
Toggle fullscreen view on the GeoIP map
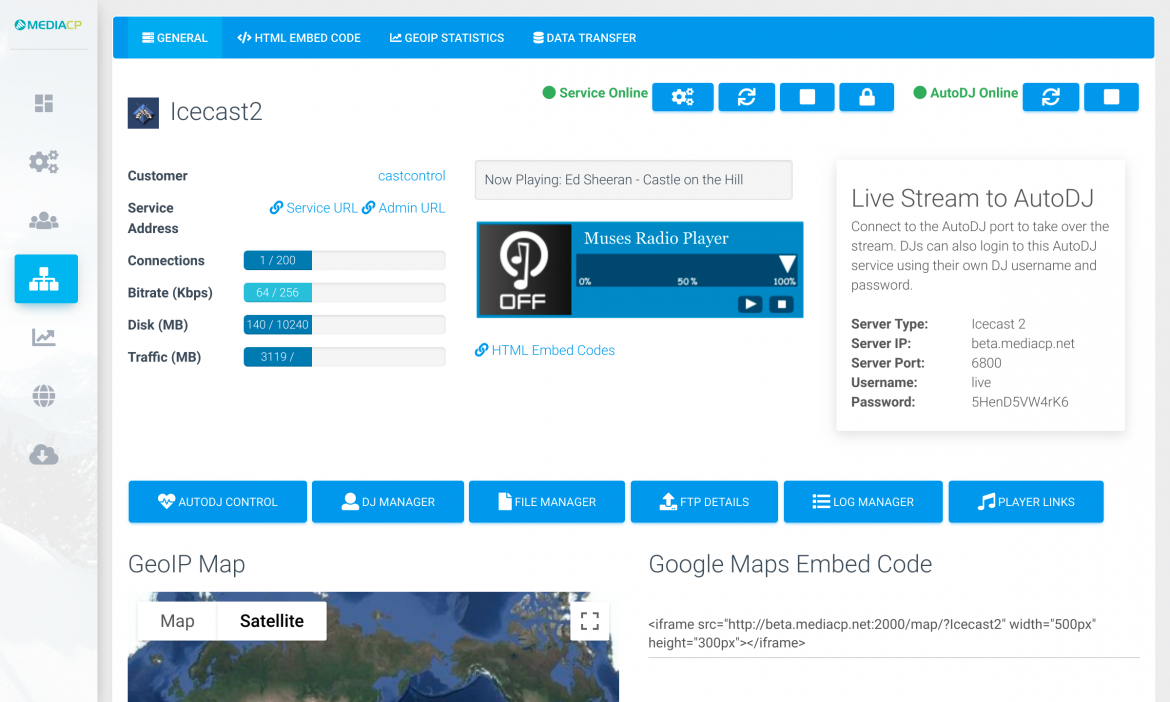(590, 620)
